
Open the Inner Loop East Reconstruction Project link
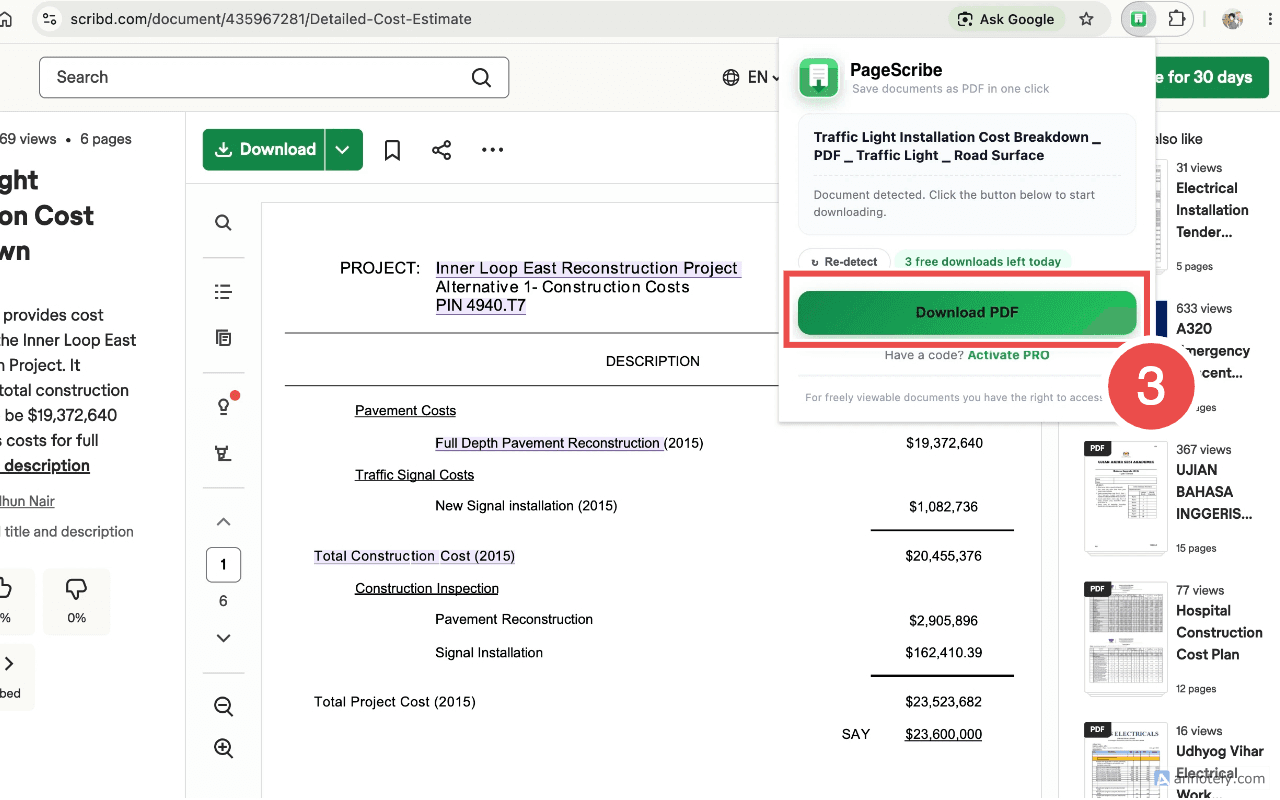point(587,268)
